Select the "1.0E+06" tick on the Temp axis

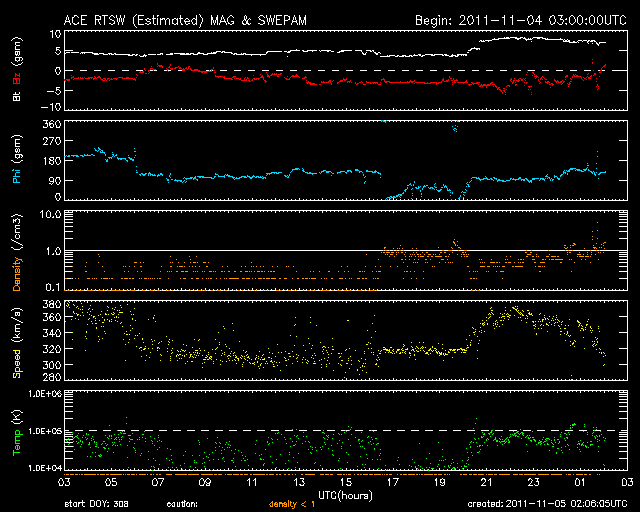tap(45, 394)
